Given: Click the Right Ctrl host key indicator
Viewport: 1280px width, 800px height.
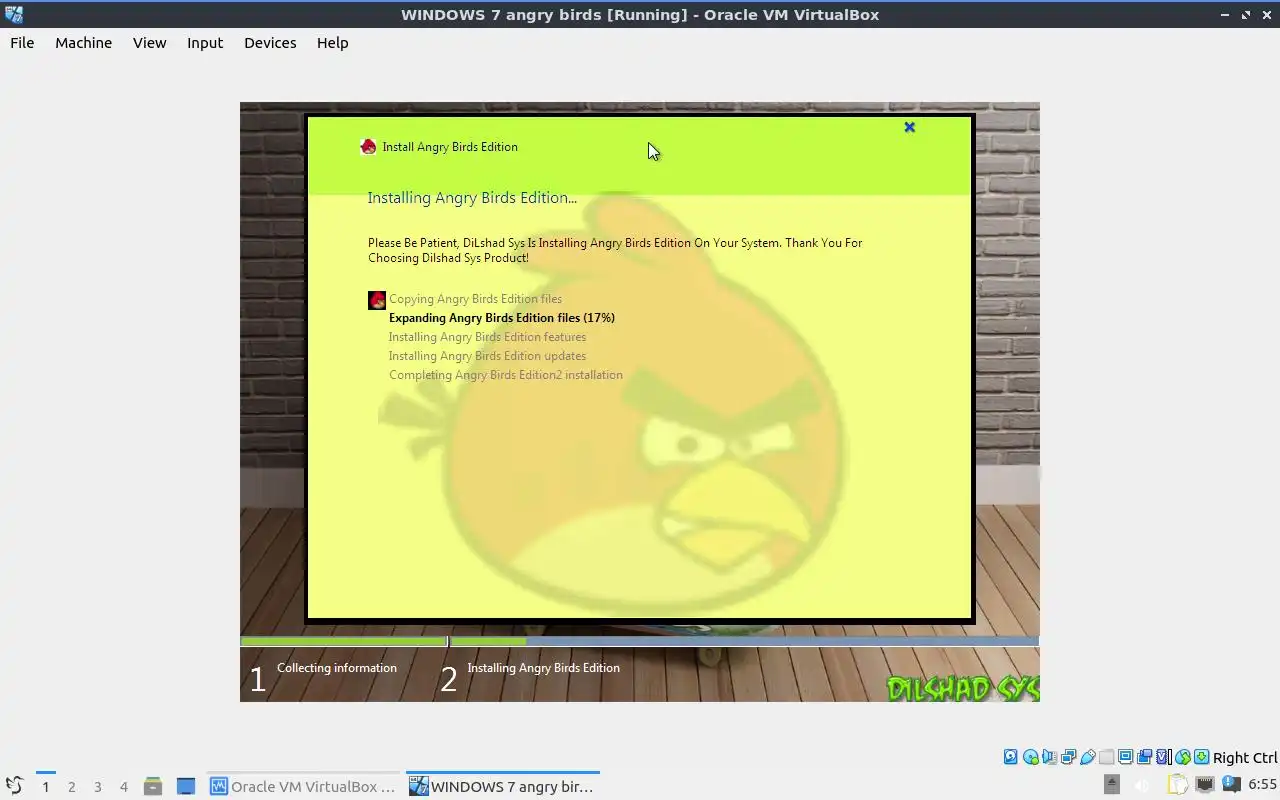Looking at the screenshot, I should pos(1245,757).
